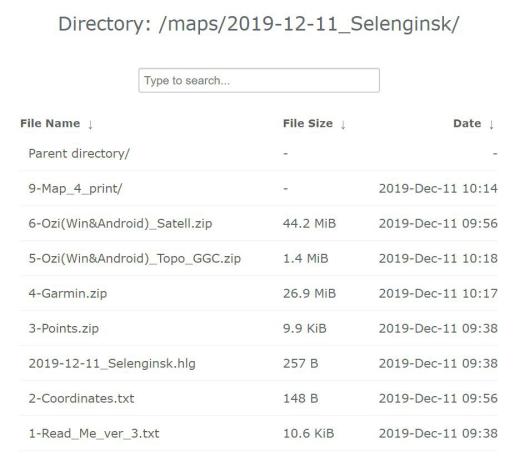Download 6-Ozi(Win&Android)_Satell.zip
The width and height of the screenshot is (520, 456).
click(x=120, y=224)
